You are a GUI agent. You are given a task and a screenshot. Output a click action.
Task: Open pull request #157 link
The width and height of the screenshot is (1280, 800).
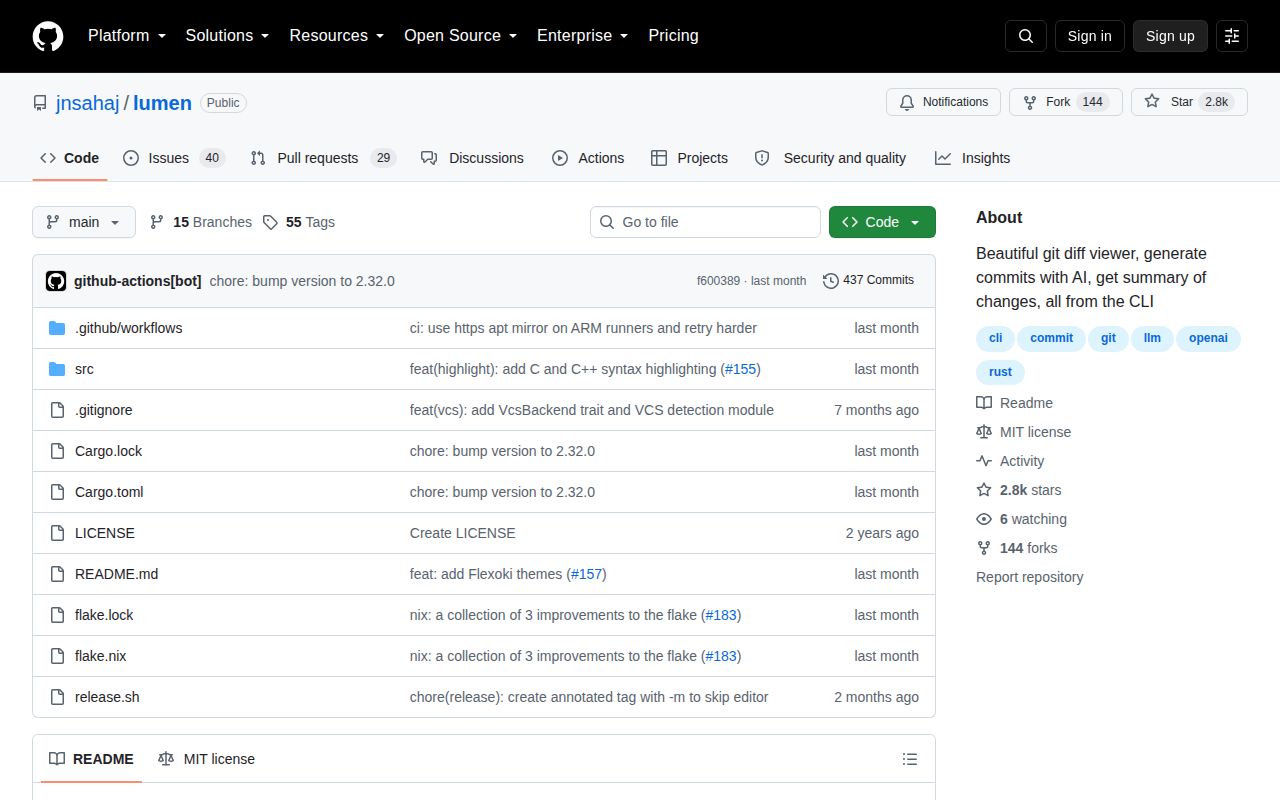click(x=586, y=574)
